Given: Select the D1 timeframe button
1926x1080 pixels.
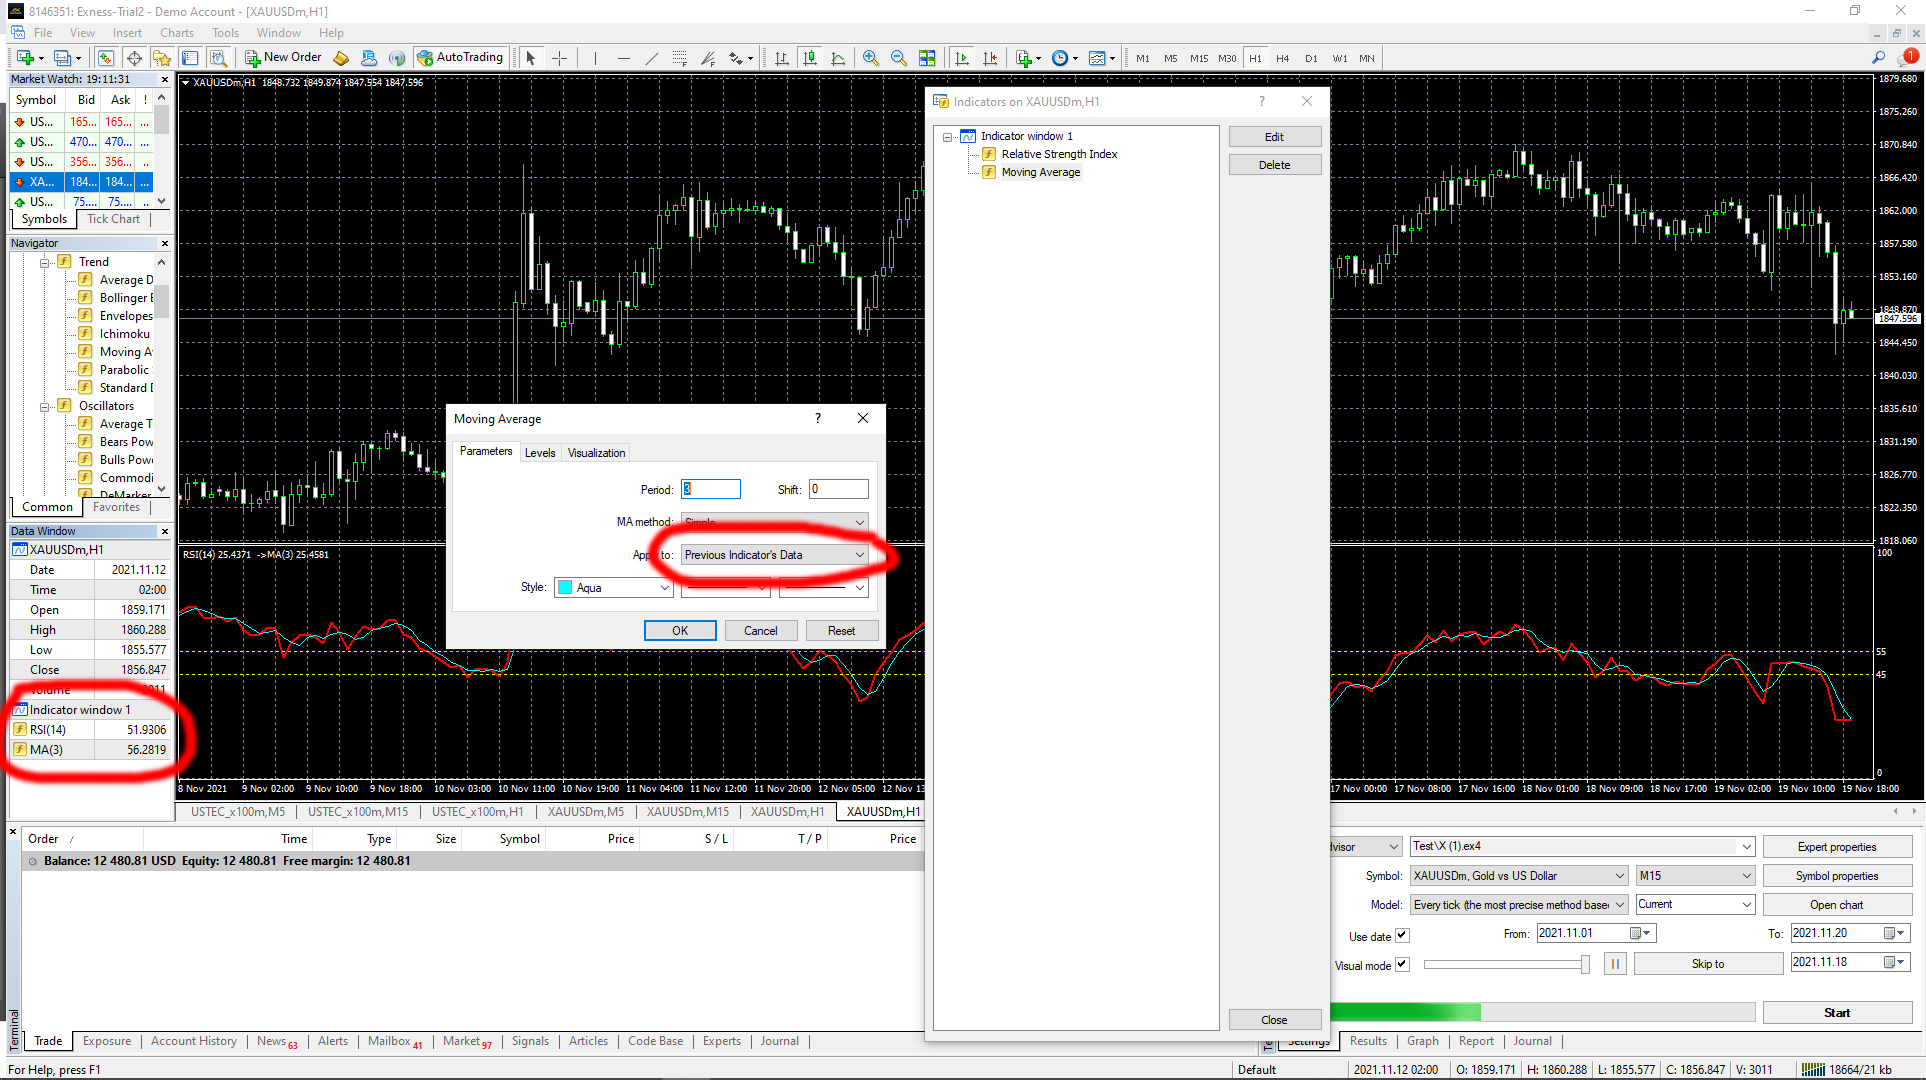Looking at the screenshot, I should pos(1311,58).
